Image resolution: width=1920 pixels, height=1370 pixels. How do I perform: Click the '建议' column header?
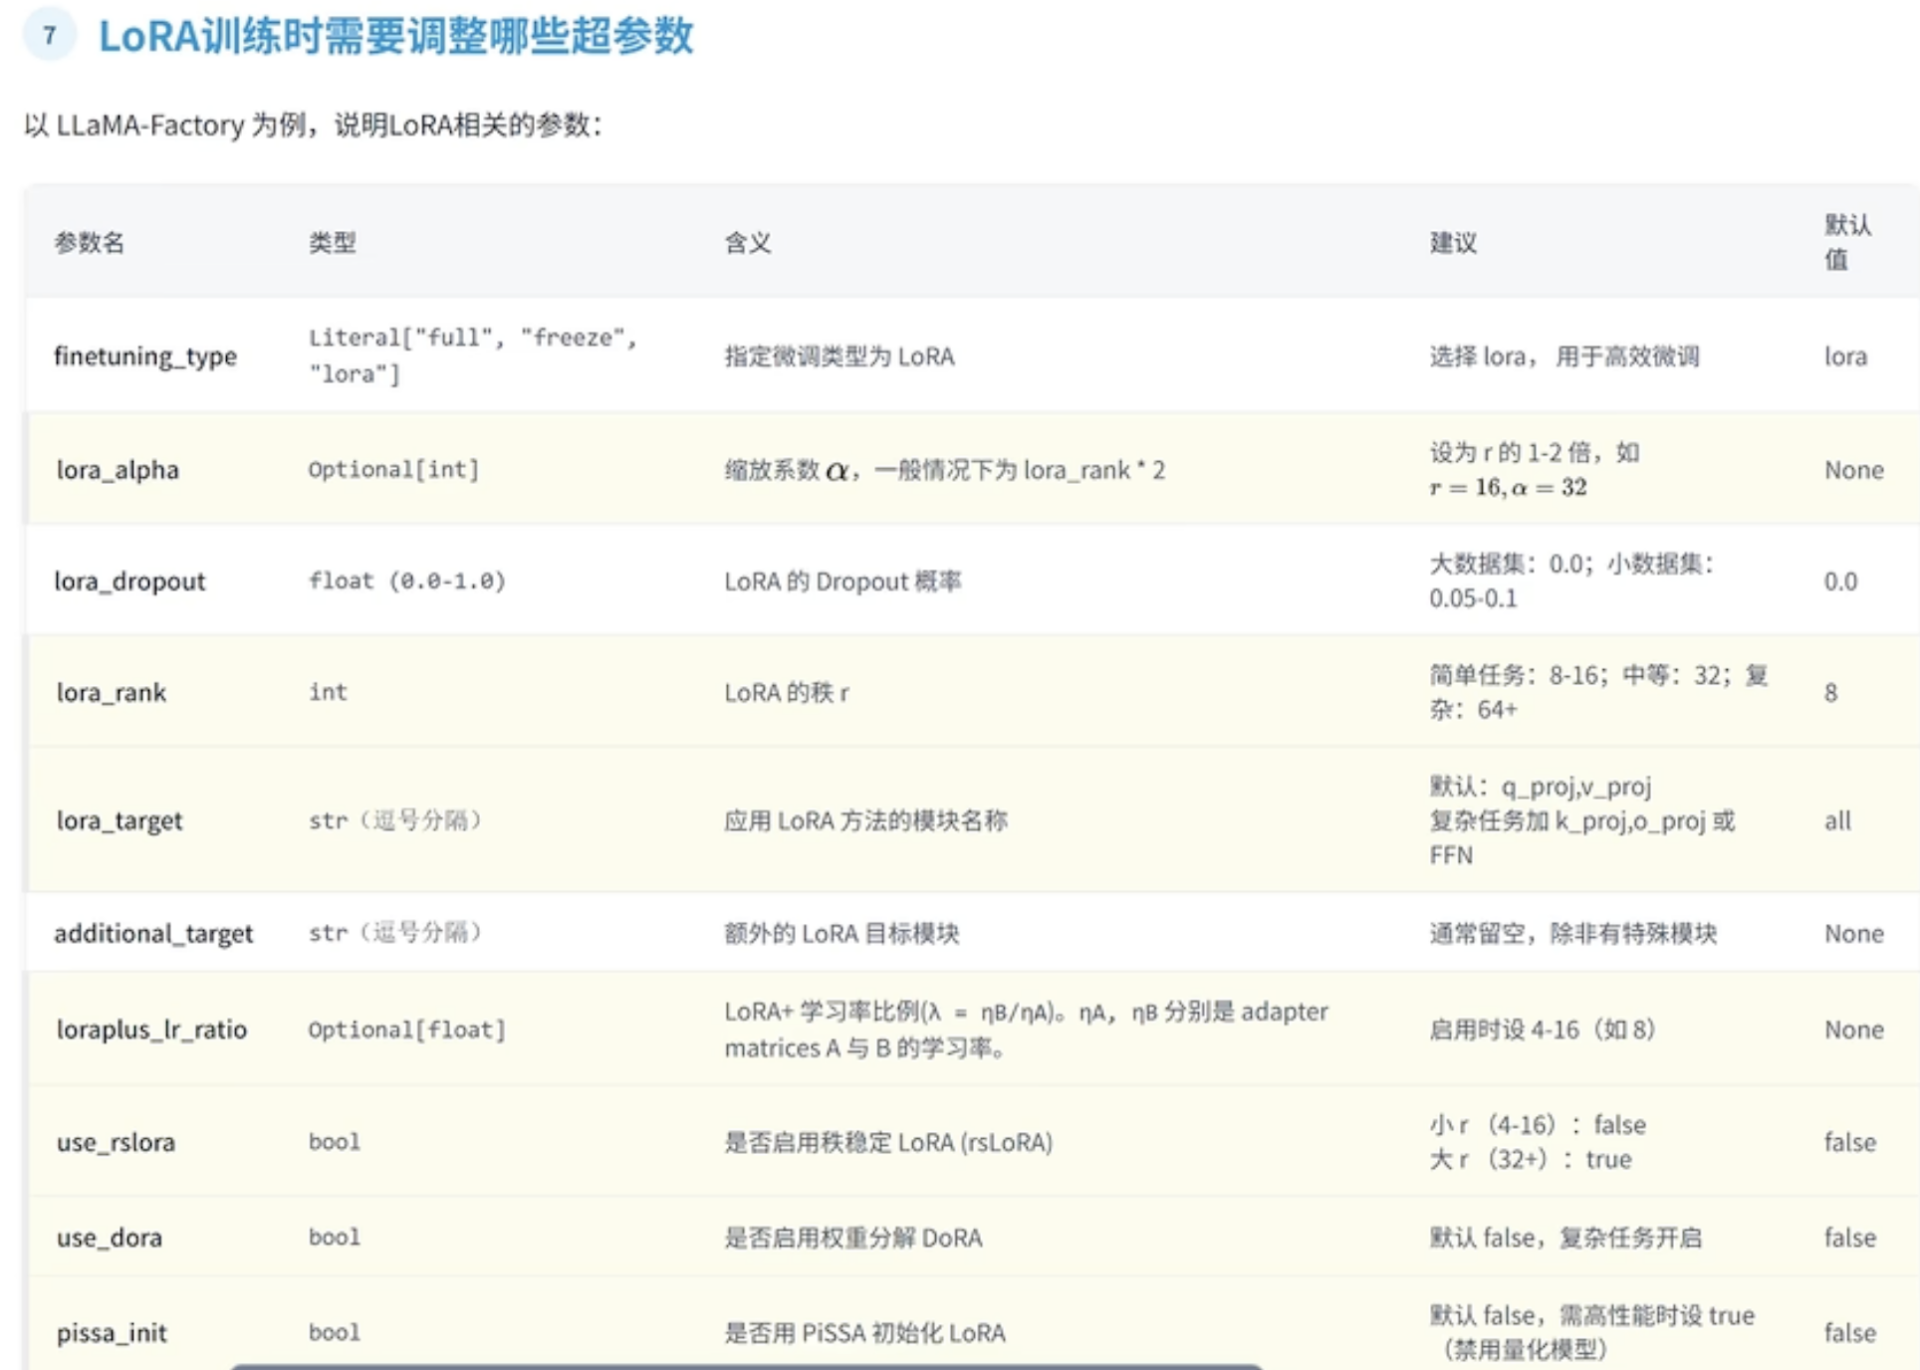pos(1453,242)
